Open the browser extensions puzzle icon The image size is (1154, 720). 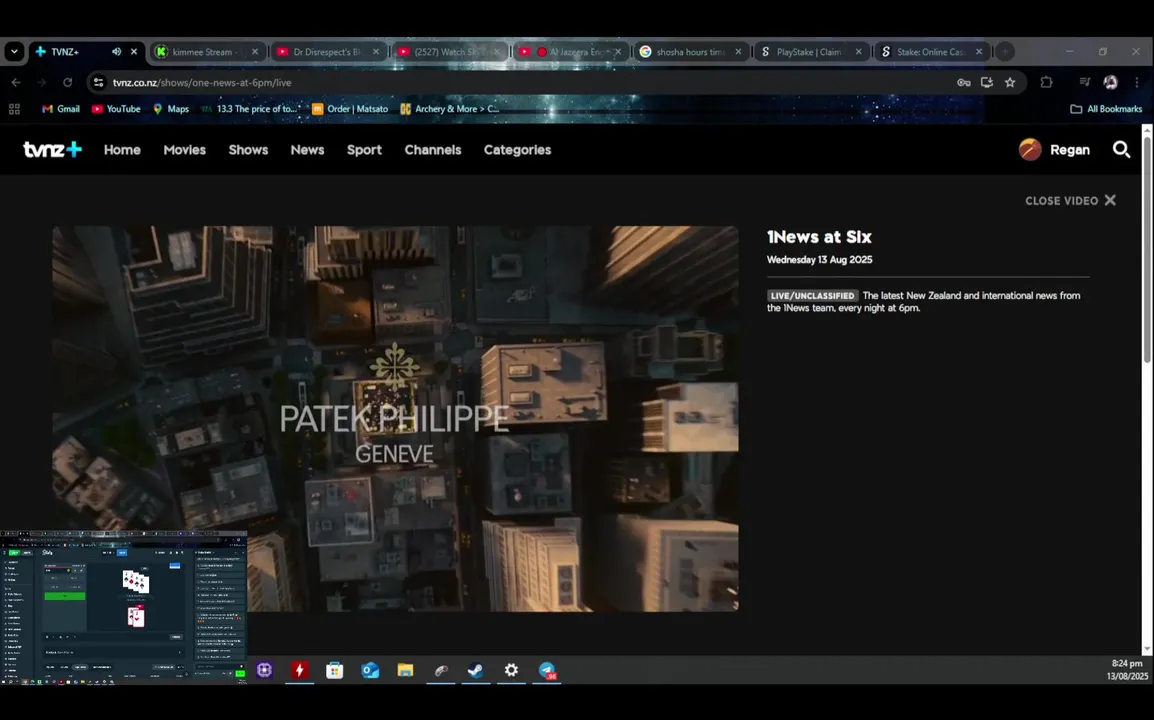tap(1046, 82)
